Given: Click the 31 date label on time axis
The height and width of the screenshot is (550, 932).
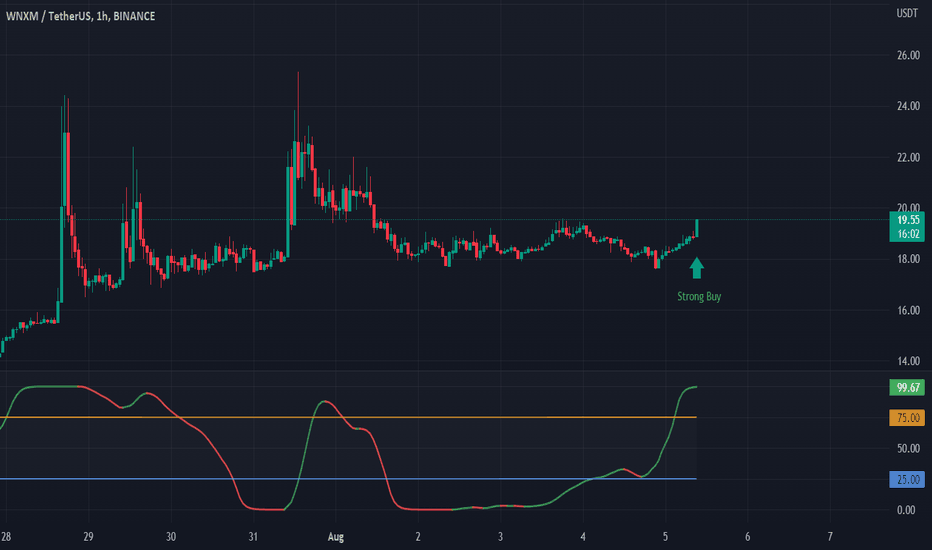Looking at the screenshot, I should 253,537.
